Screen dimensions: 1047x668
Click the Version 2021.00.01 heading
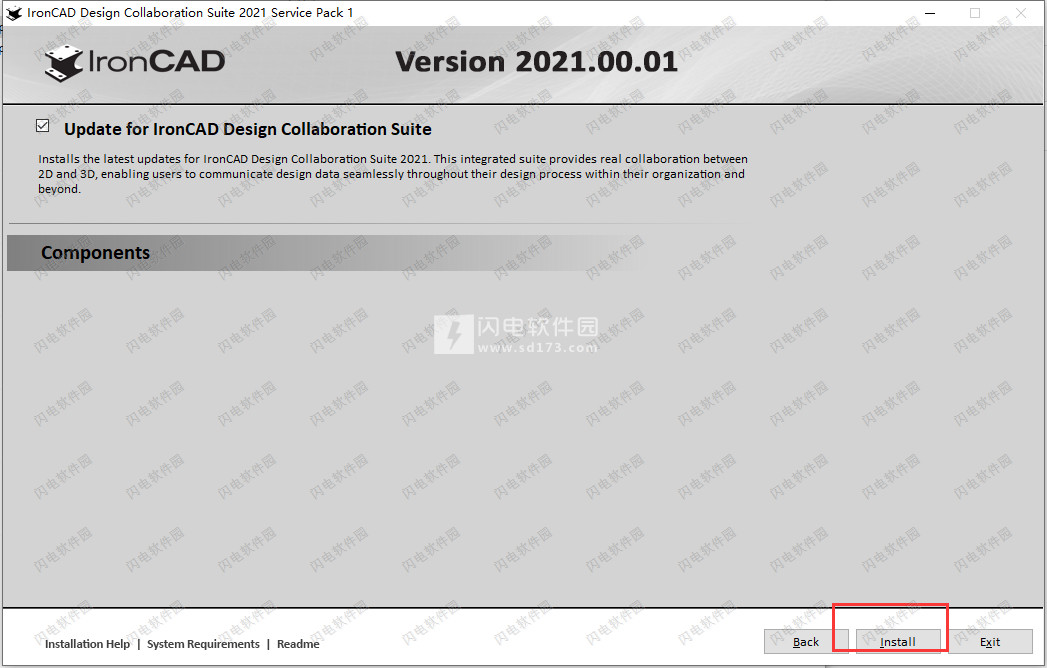click(x=536, y=61)
